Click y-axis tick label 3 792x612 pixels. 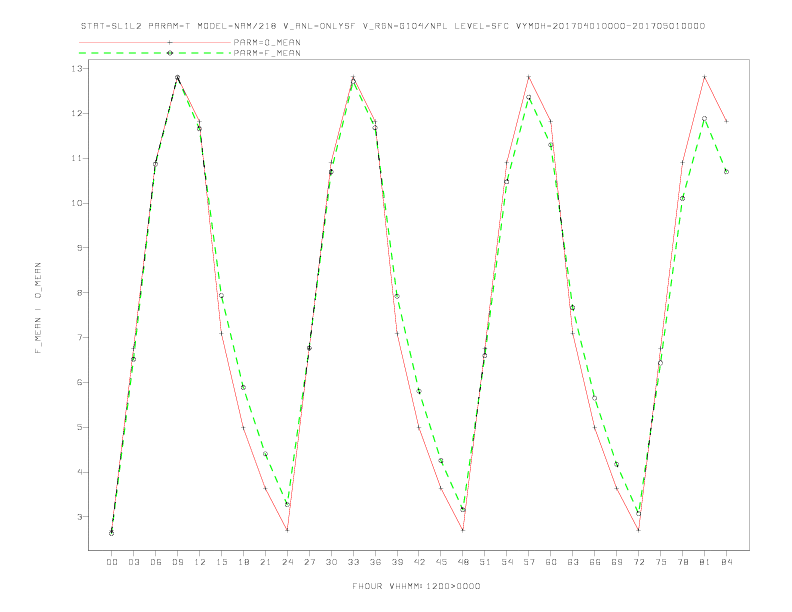pyautogui.click(x=79, y=517)
